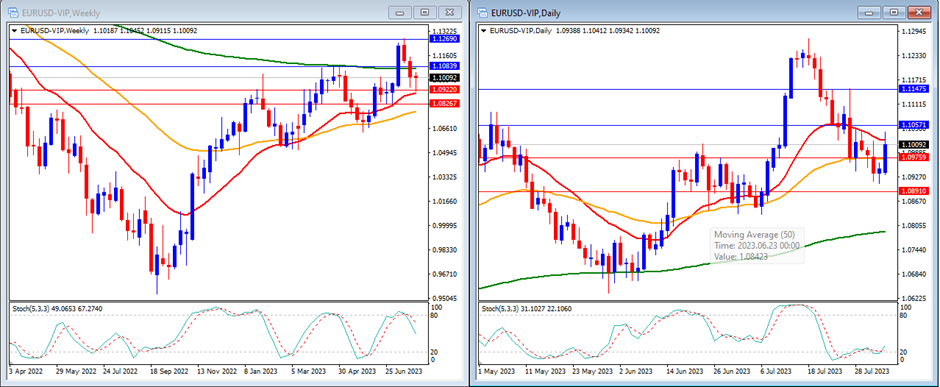
Task: Select the red 1.08910 price label
Action: coord(914,191)
